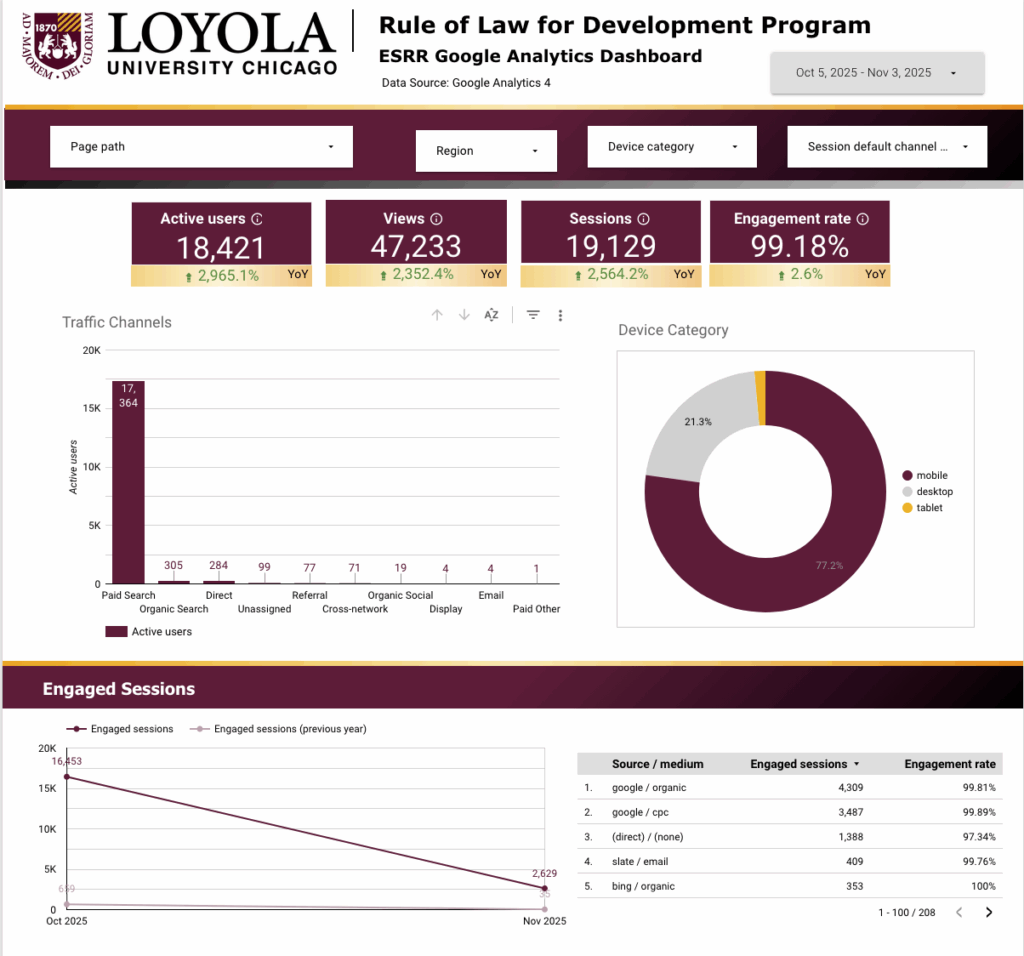1024x956 pixels.
Task: Click the mobile legend color dot
Action: point(907,476)
